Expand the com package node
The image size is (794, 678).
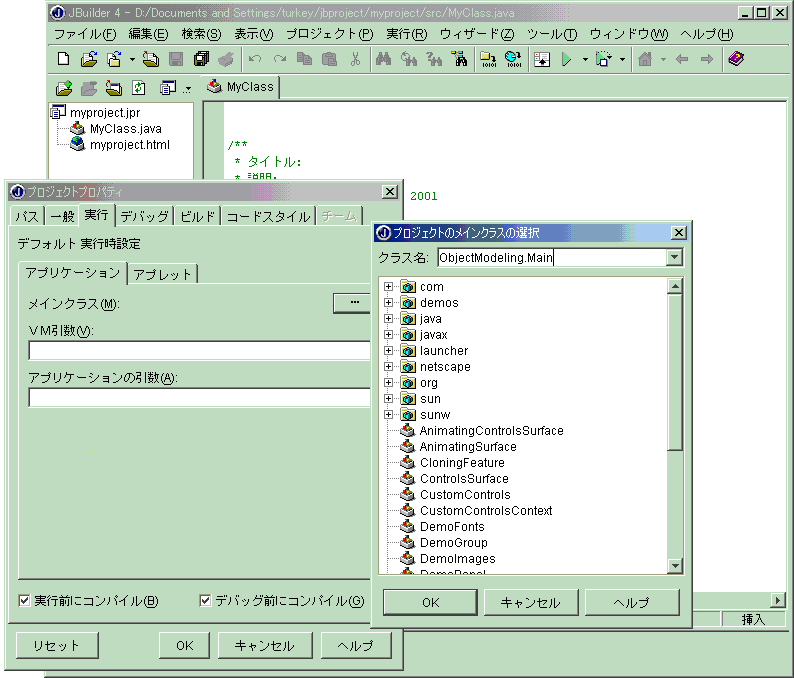[x=388, y=287]
